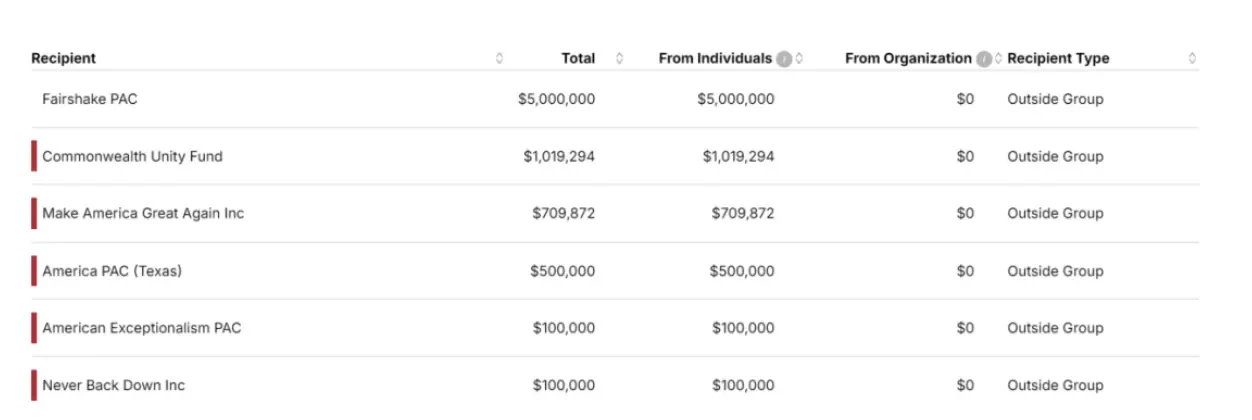1252x420 pixels.
Task: Open the Commonwealth Unity Fund entry
Action: click(x=132, y=156)
